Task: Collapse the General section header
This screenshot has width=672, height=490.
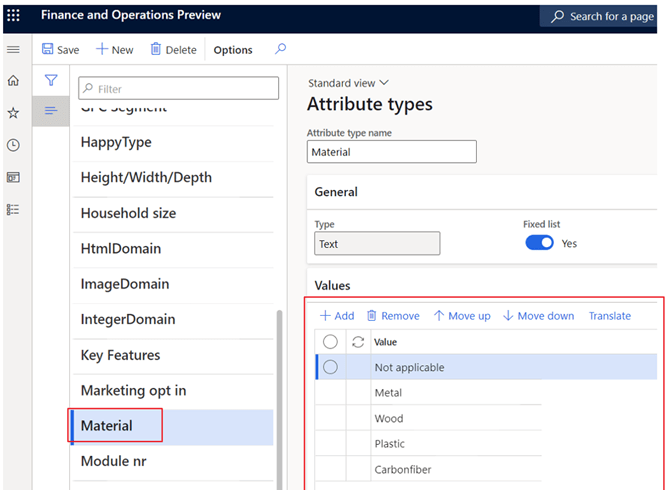Action: coord(336,192)
